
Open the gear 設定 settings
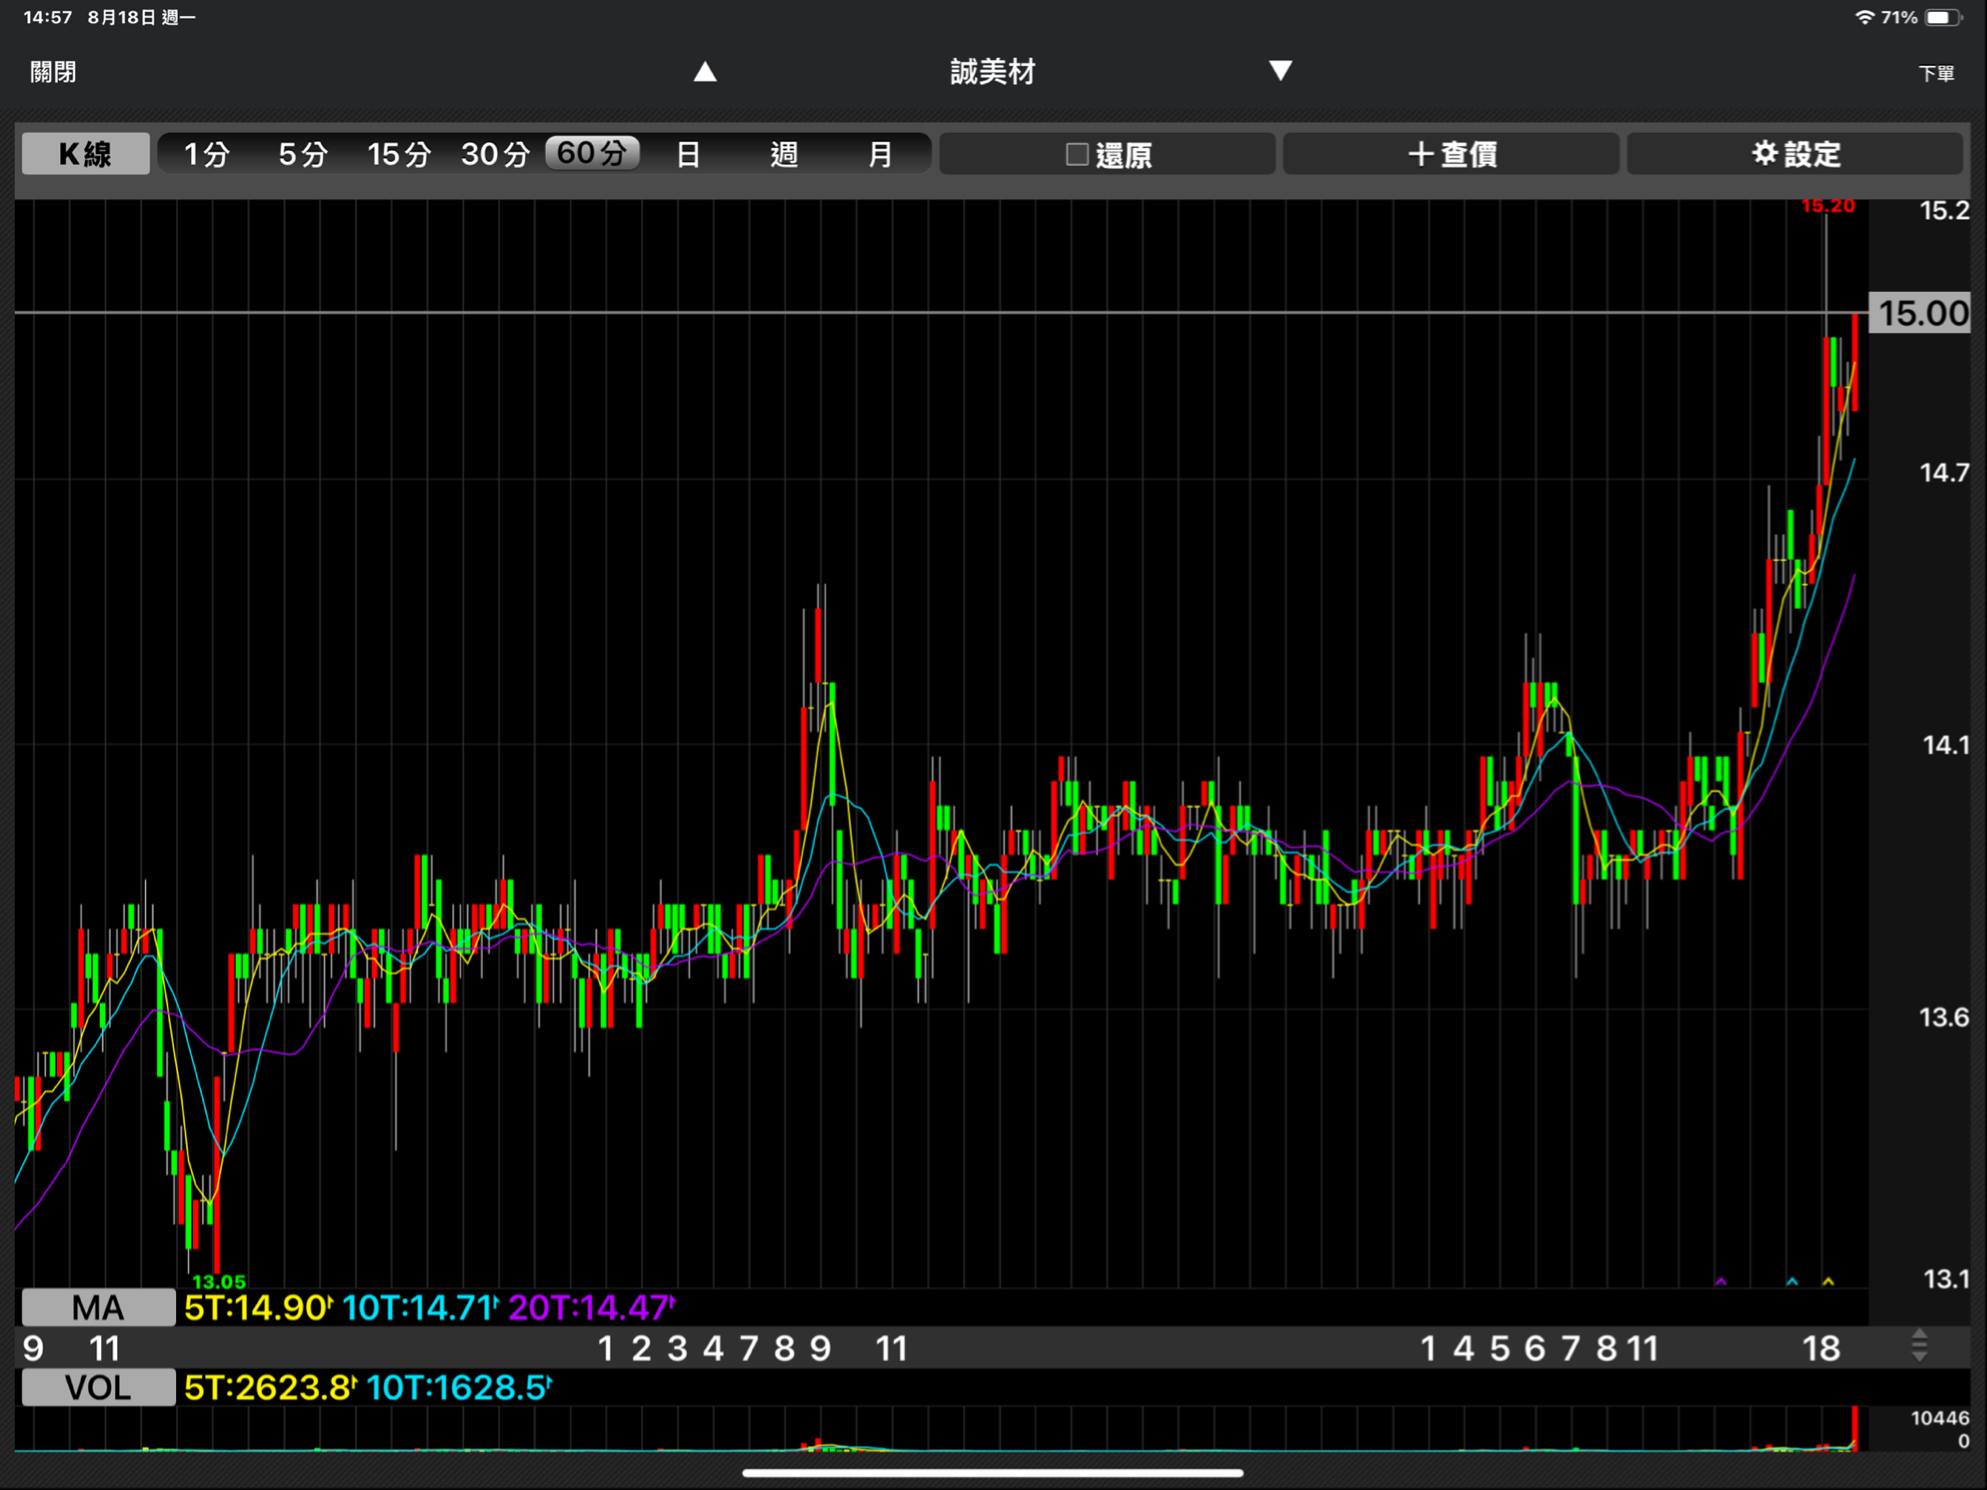click(x=1796, y=154)
